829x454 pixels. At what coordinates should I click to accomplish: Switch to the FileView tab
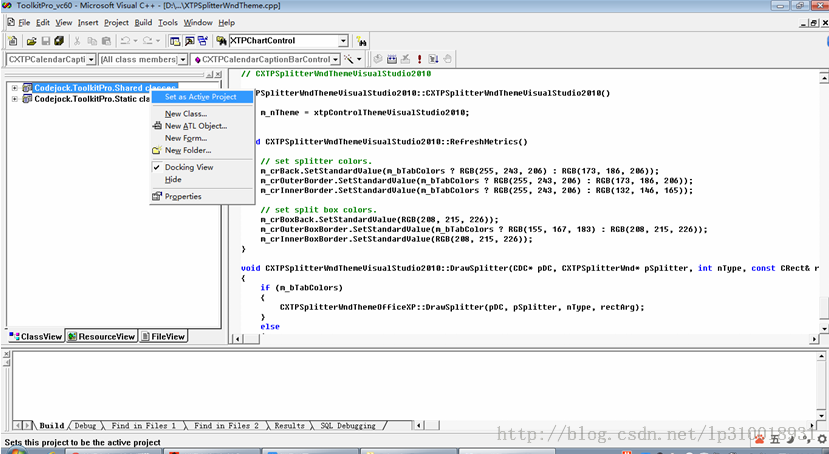[163, 336]
